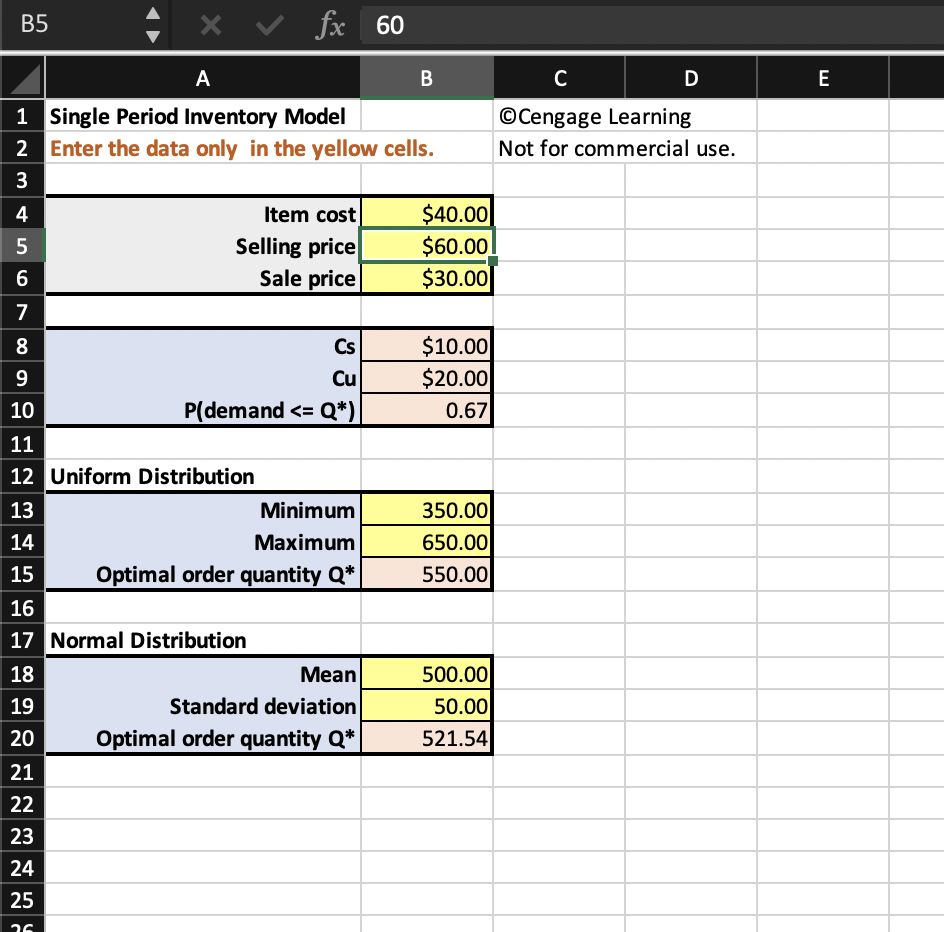Screen dimensions: 944x932
Task: Click the Item cost label cell
Action: (x=203, y=214)
